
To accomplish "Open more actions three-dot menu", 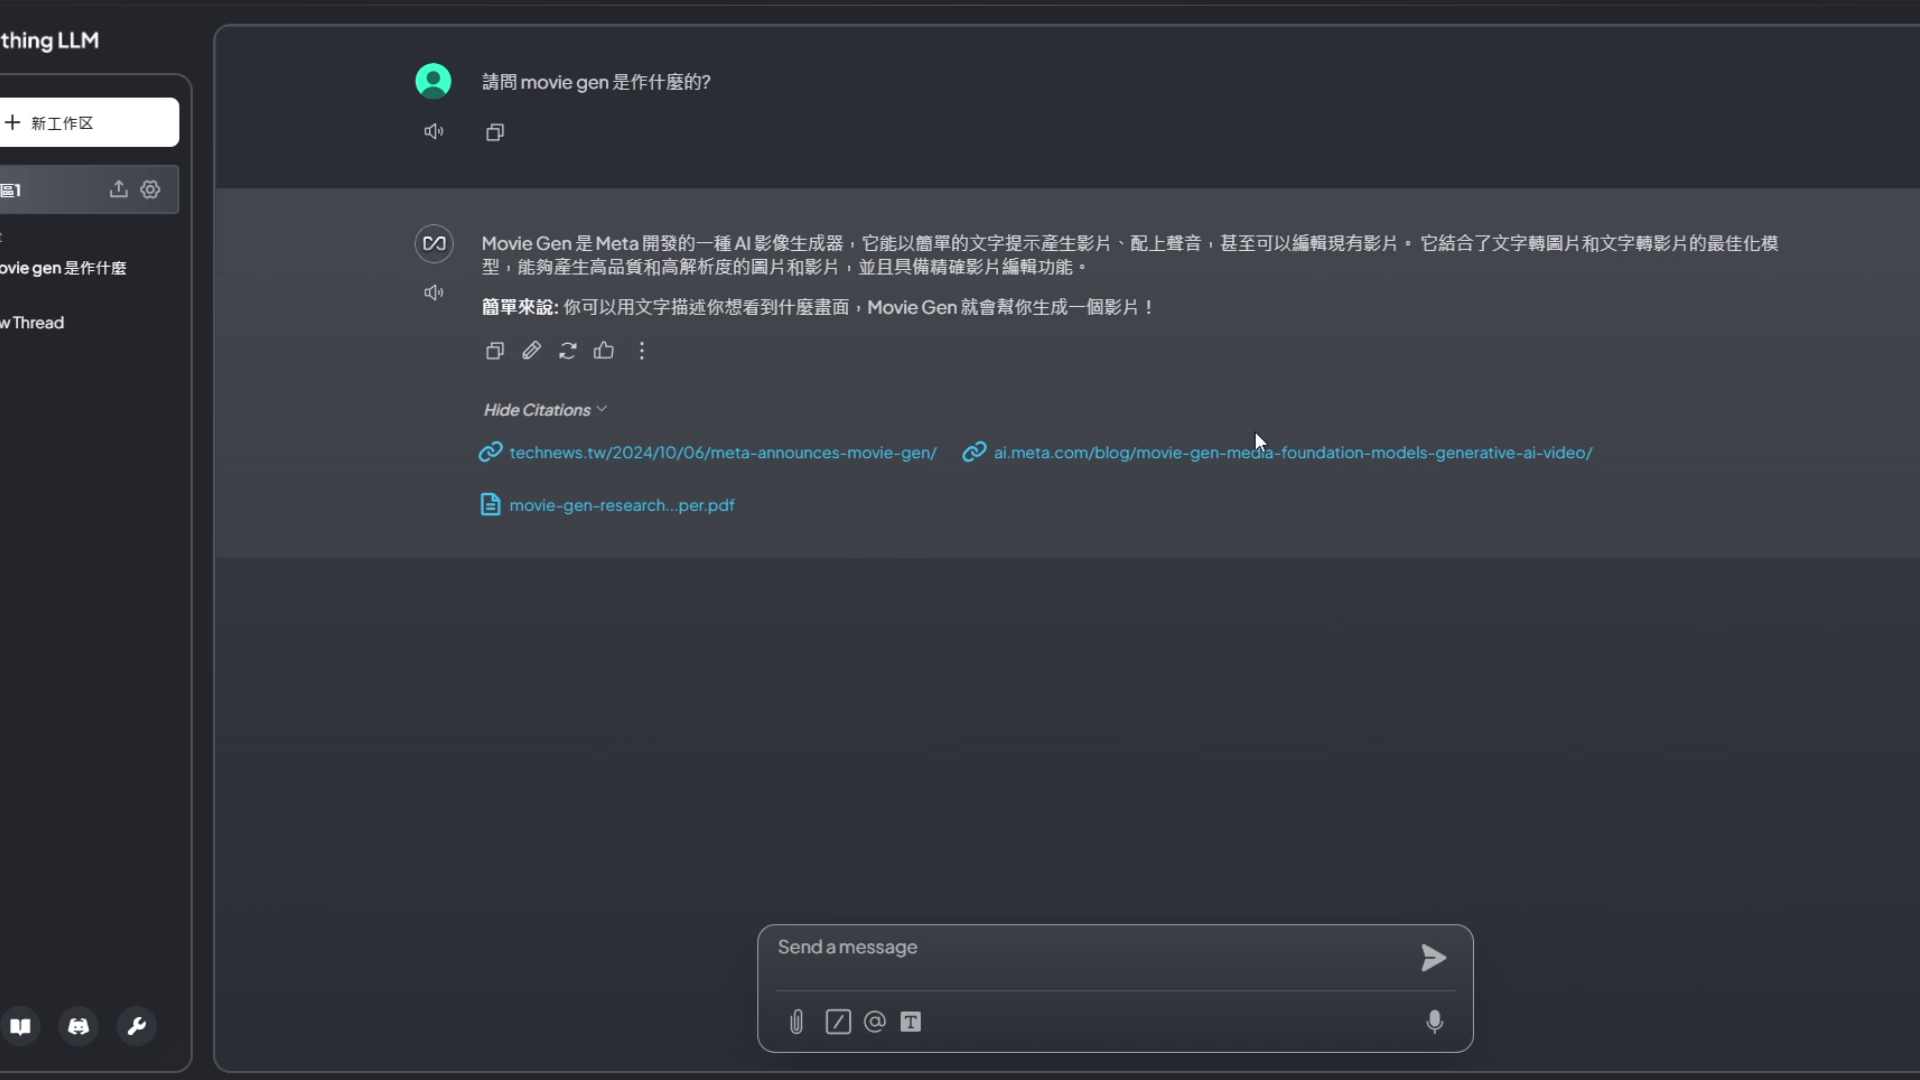I will (642, 350).
